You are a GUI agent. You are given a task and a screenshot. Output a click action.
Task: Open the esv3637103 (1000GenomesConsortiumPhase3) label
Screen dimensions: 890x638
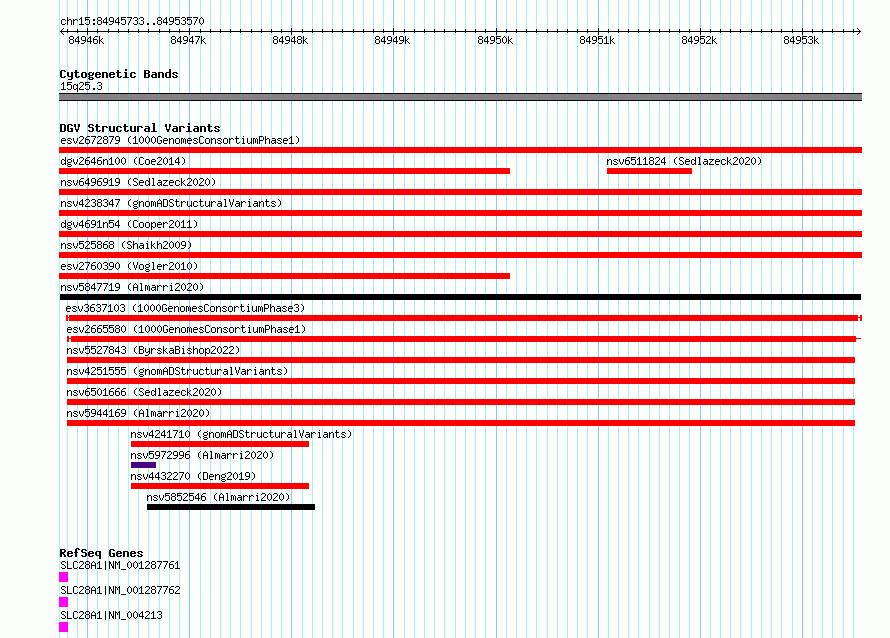coord(185,308)
